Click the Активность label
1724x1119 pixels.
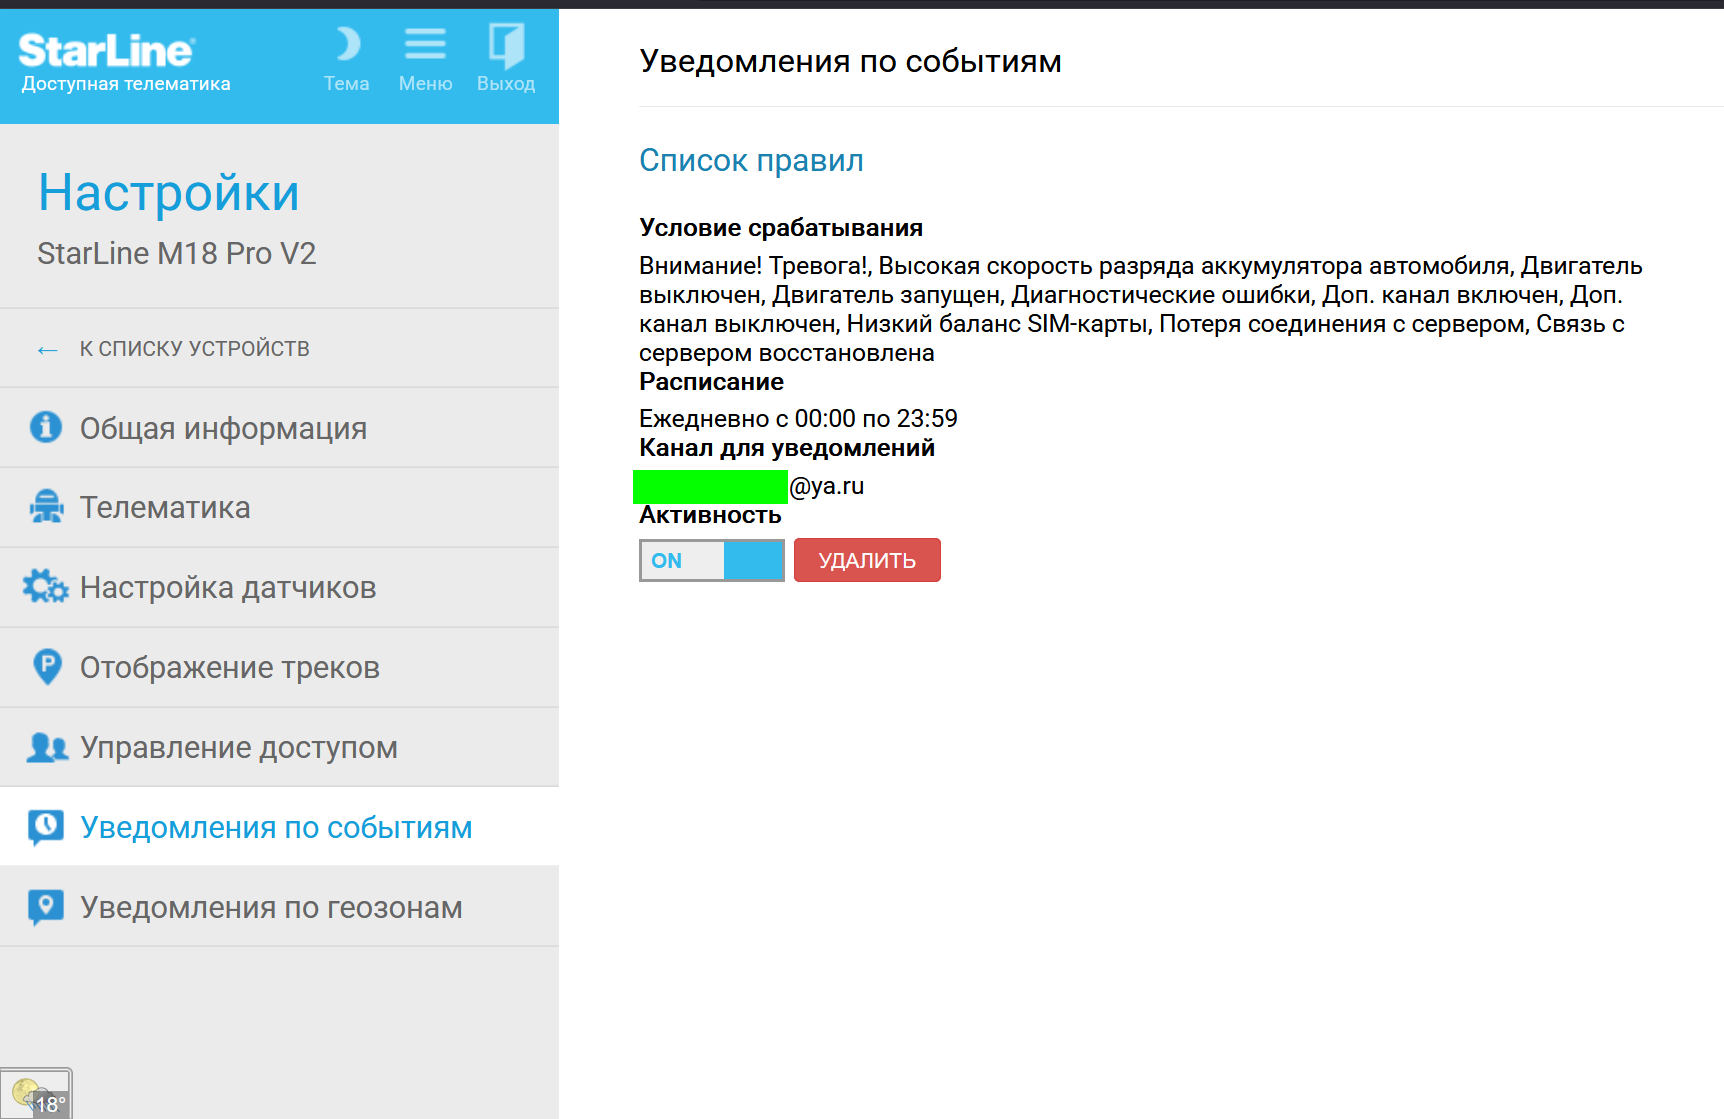pyautogui.click(x=710, y=515)
